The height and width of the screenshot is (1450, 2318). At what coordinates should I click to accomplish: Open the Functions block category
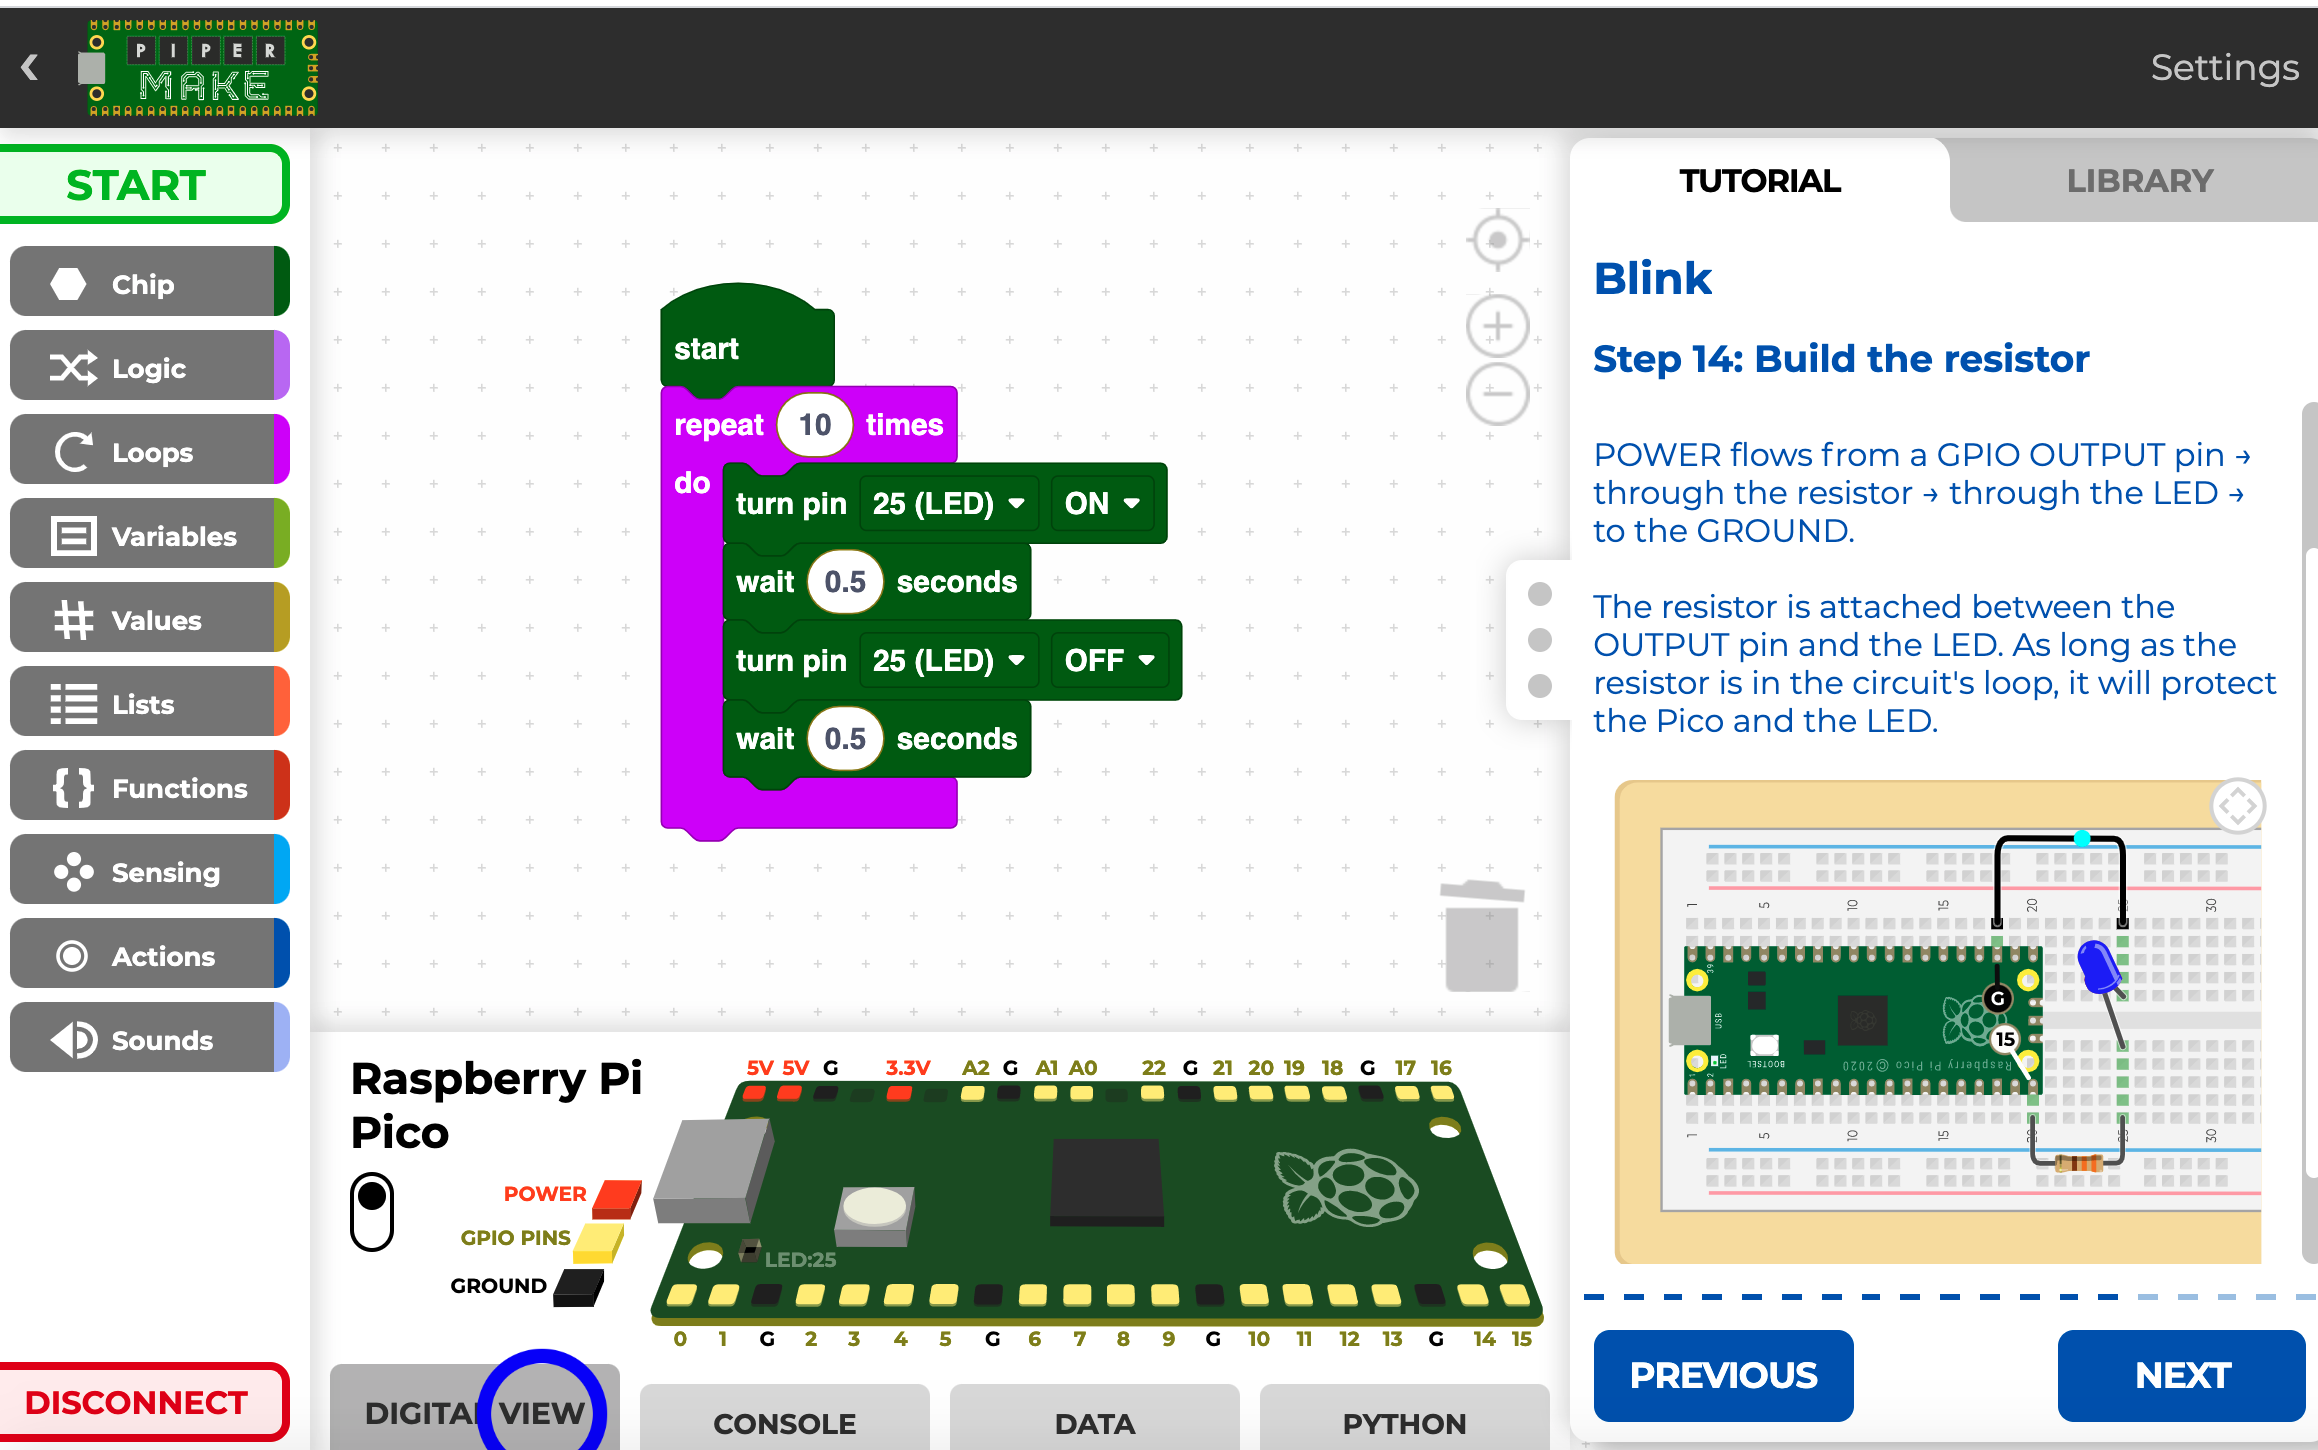[x=149, y=787]
